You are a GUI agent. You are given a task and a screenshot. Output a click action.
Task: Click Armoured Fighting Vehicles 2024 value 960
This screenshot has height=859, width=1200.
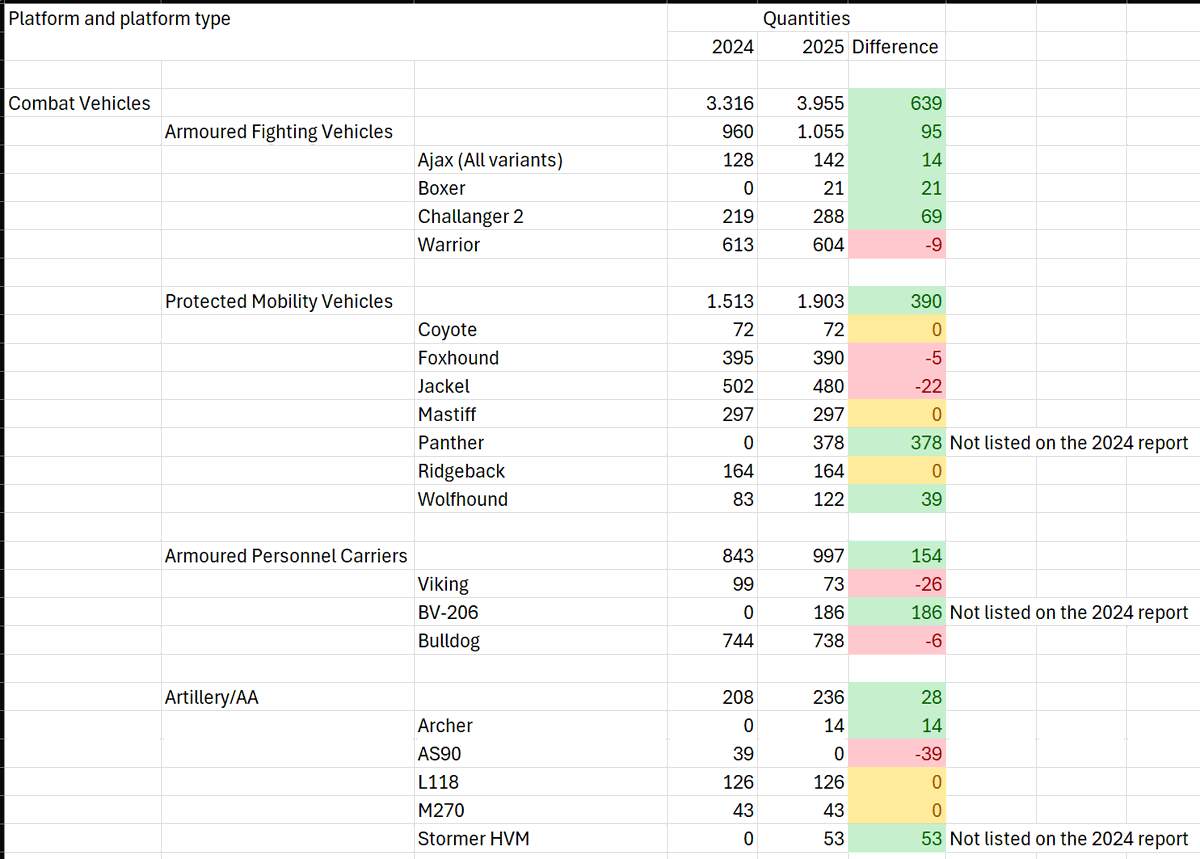(x=711, y=131)
